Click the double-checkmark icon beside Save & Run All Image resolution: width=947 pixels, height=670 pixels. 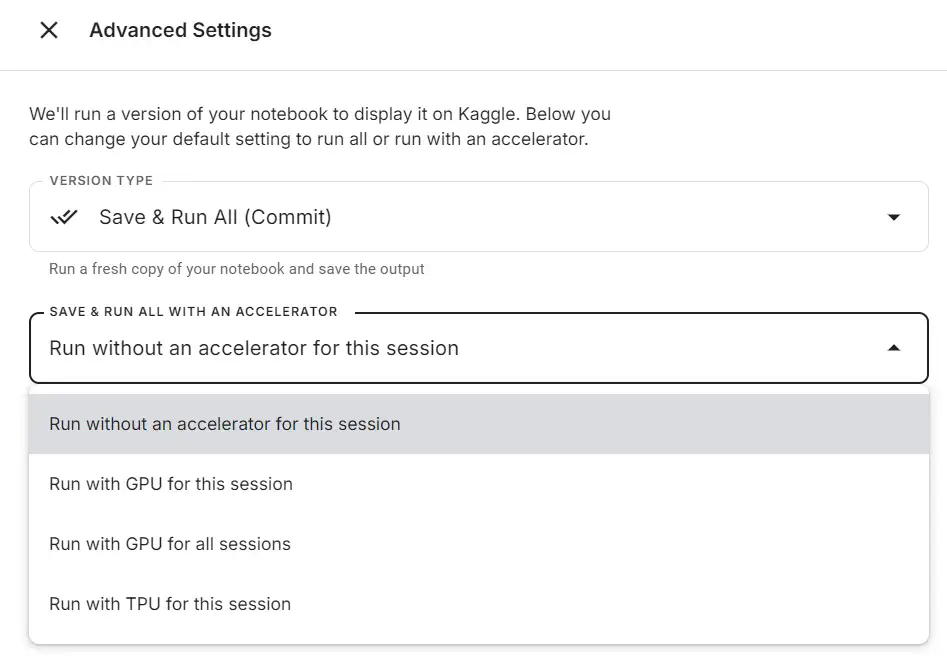64,217
